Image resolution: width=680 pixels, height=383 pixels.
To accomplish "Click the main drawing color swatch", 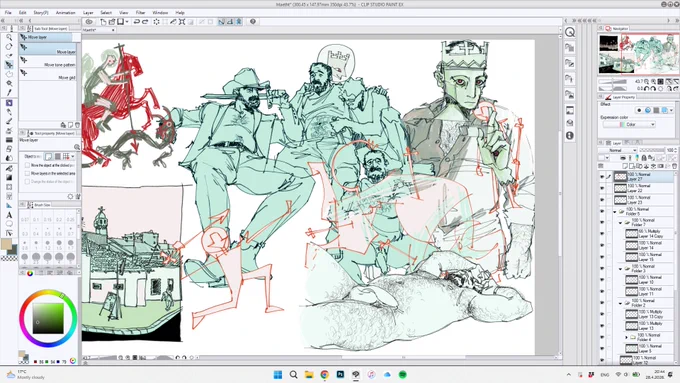I will click(6, 244).
